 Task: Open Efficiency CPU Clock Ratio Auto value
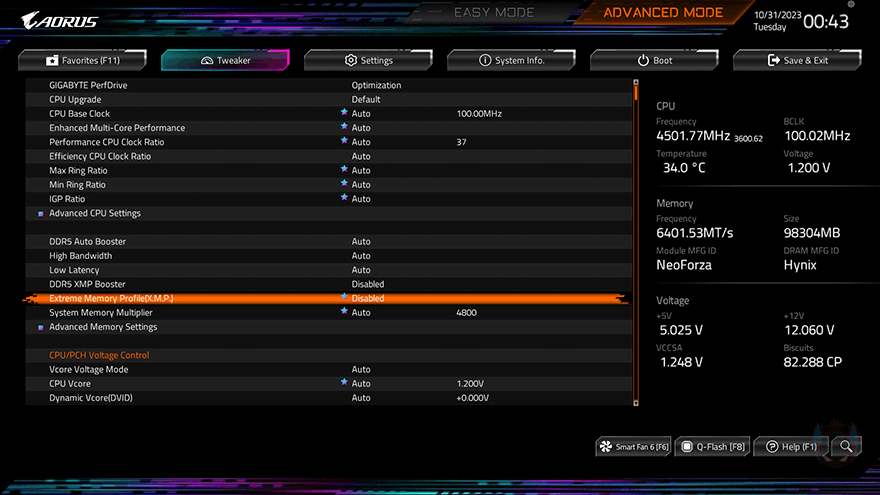point(361,156)
